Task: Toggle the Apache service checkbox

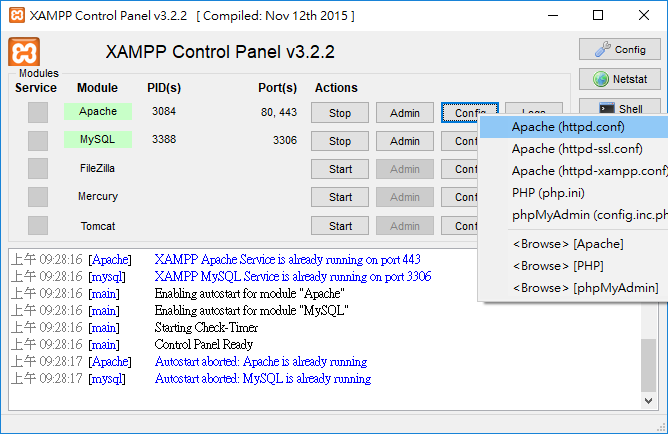Action: coord(38,113)
